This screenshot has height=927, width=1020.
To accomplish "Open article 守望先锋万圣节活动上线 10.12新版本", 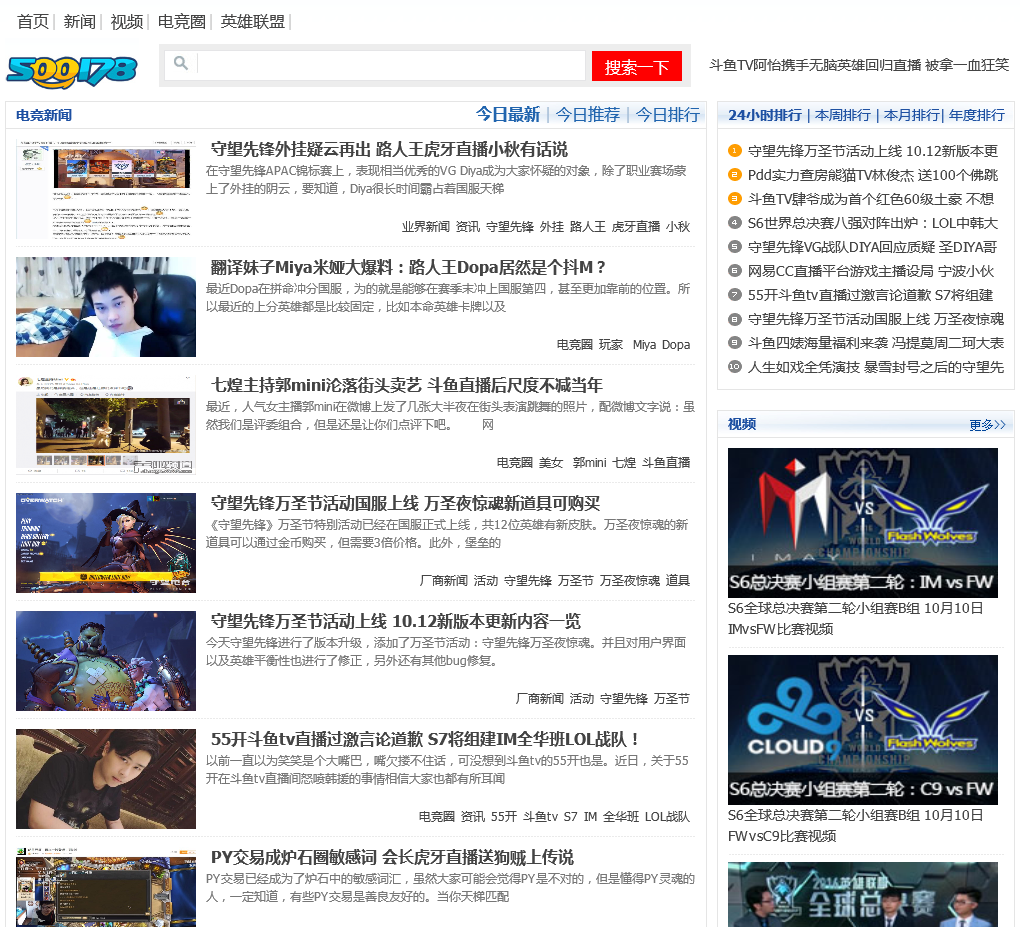I will point(396,621).
